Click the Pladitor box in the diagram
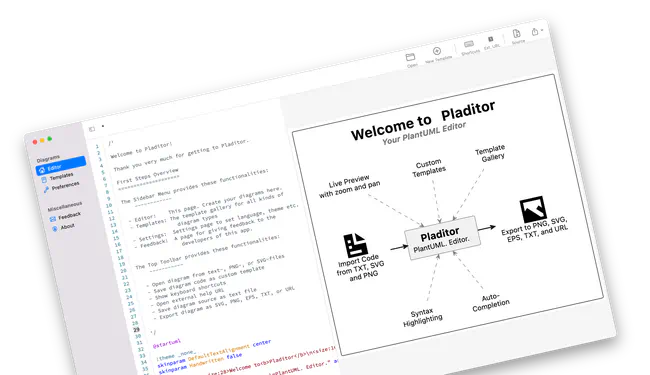The width and height of the screenshot is (650, 375). [x=442, y=238]
